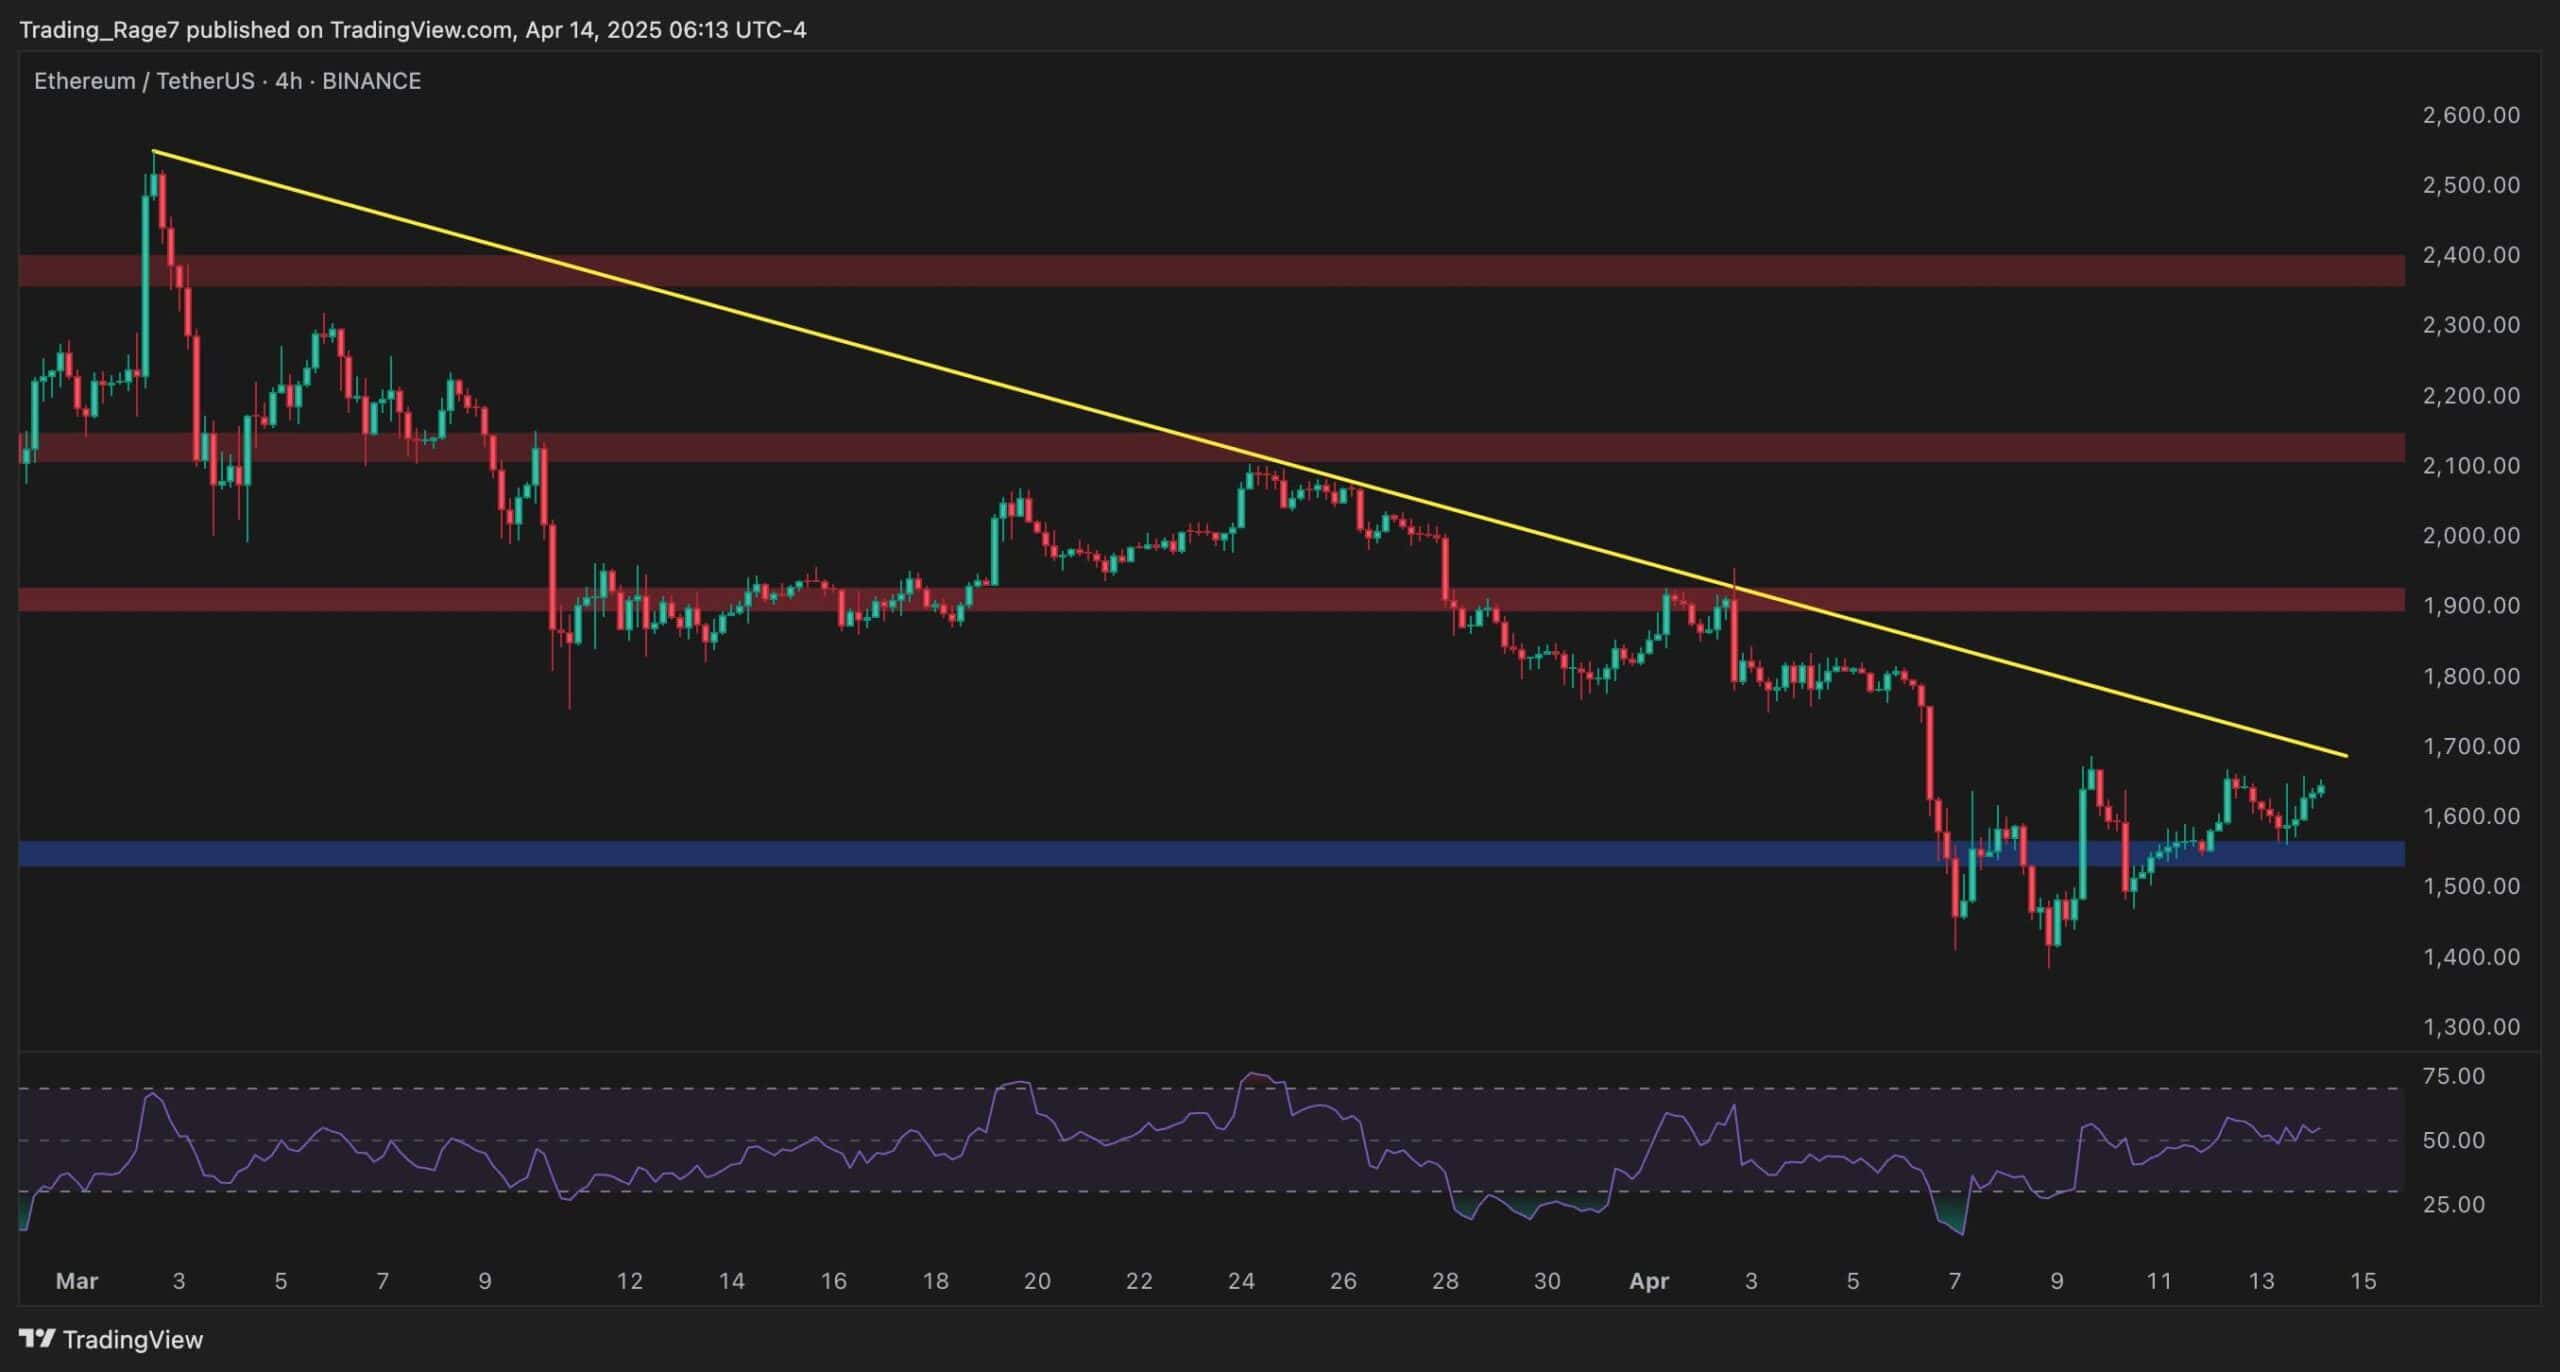This screenshot has width=2560, height=1372.
Task: Click the 1,500.00 price axis label
Action: (2470, 886)
